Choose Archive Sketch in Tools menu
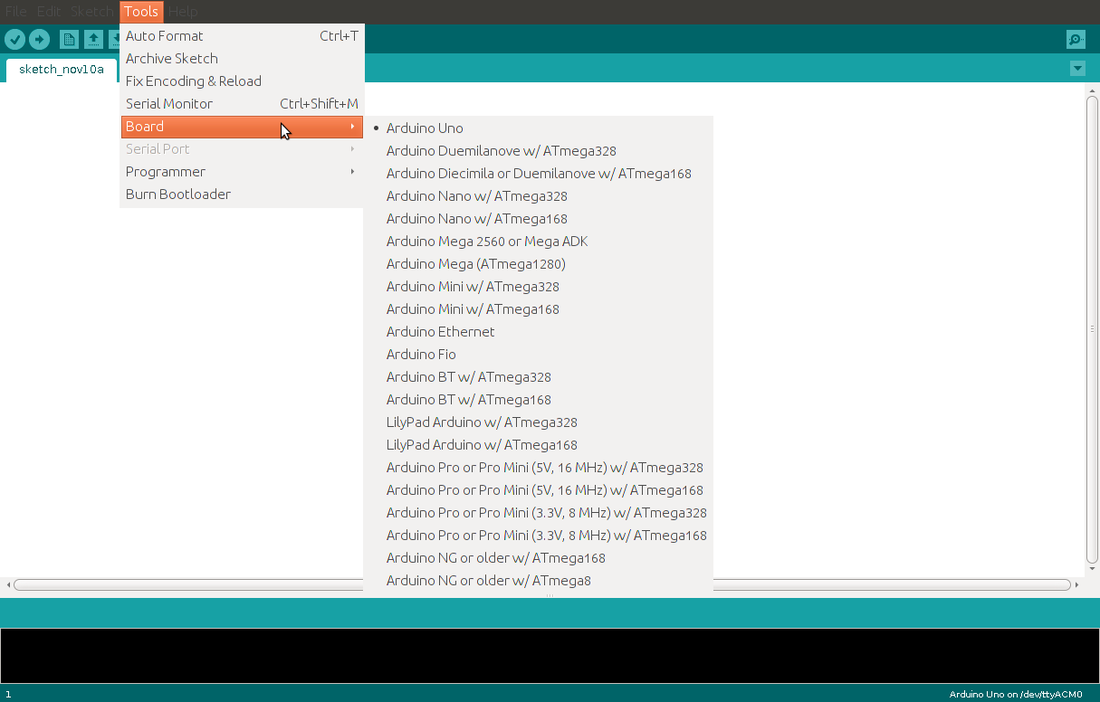1100x702 pixels. pos(242,58)
